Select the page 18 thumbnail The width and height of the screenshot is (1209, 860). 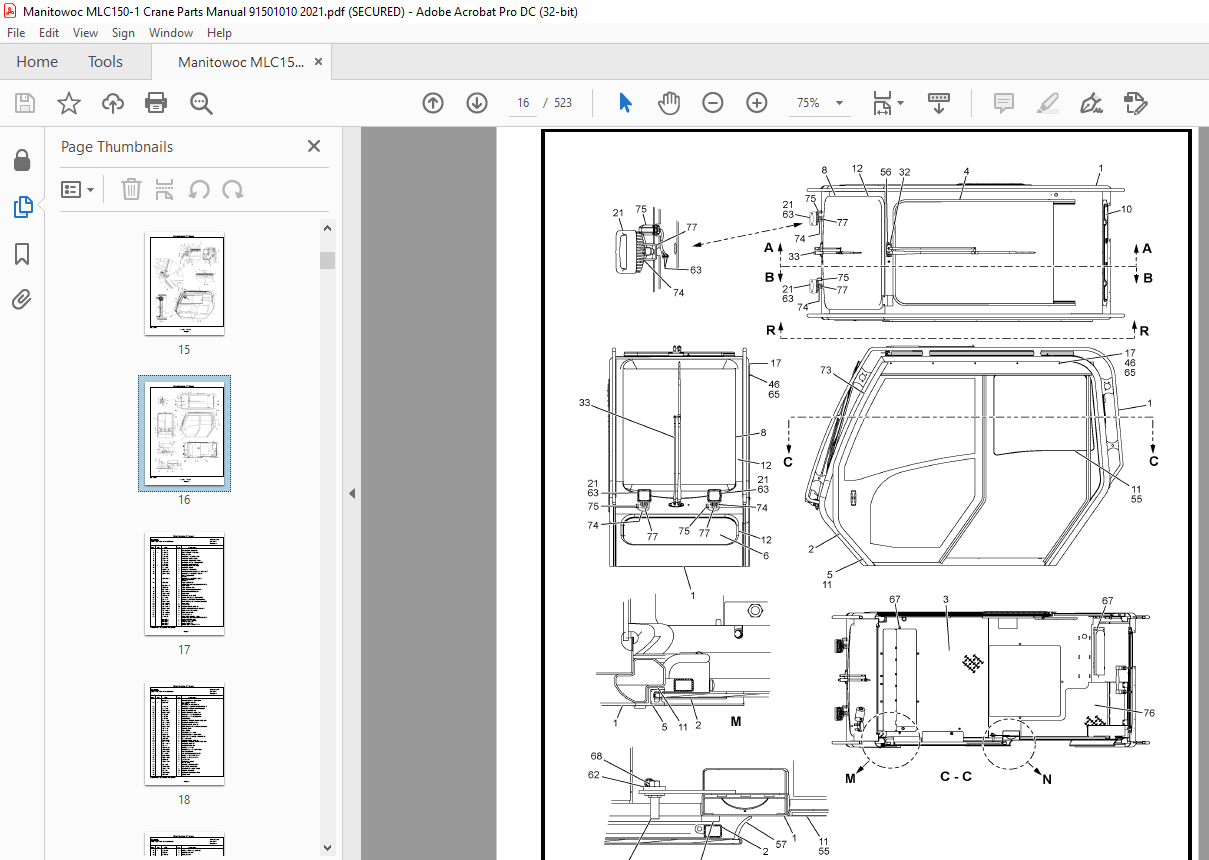184,735
